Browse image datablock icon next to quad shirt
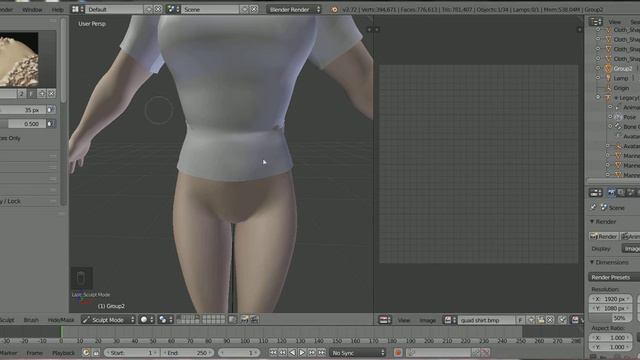Image resolution: width=640 pixels, height=360 pixels. [x=450, y=320]
